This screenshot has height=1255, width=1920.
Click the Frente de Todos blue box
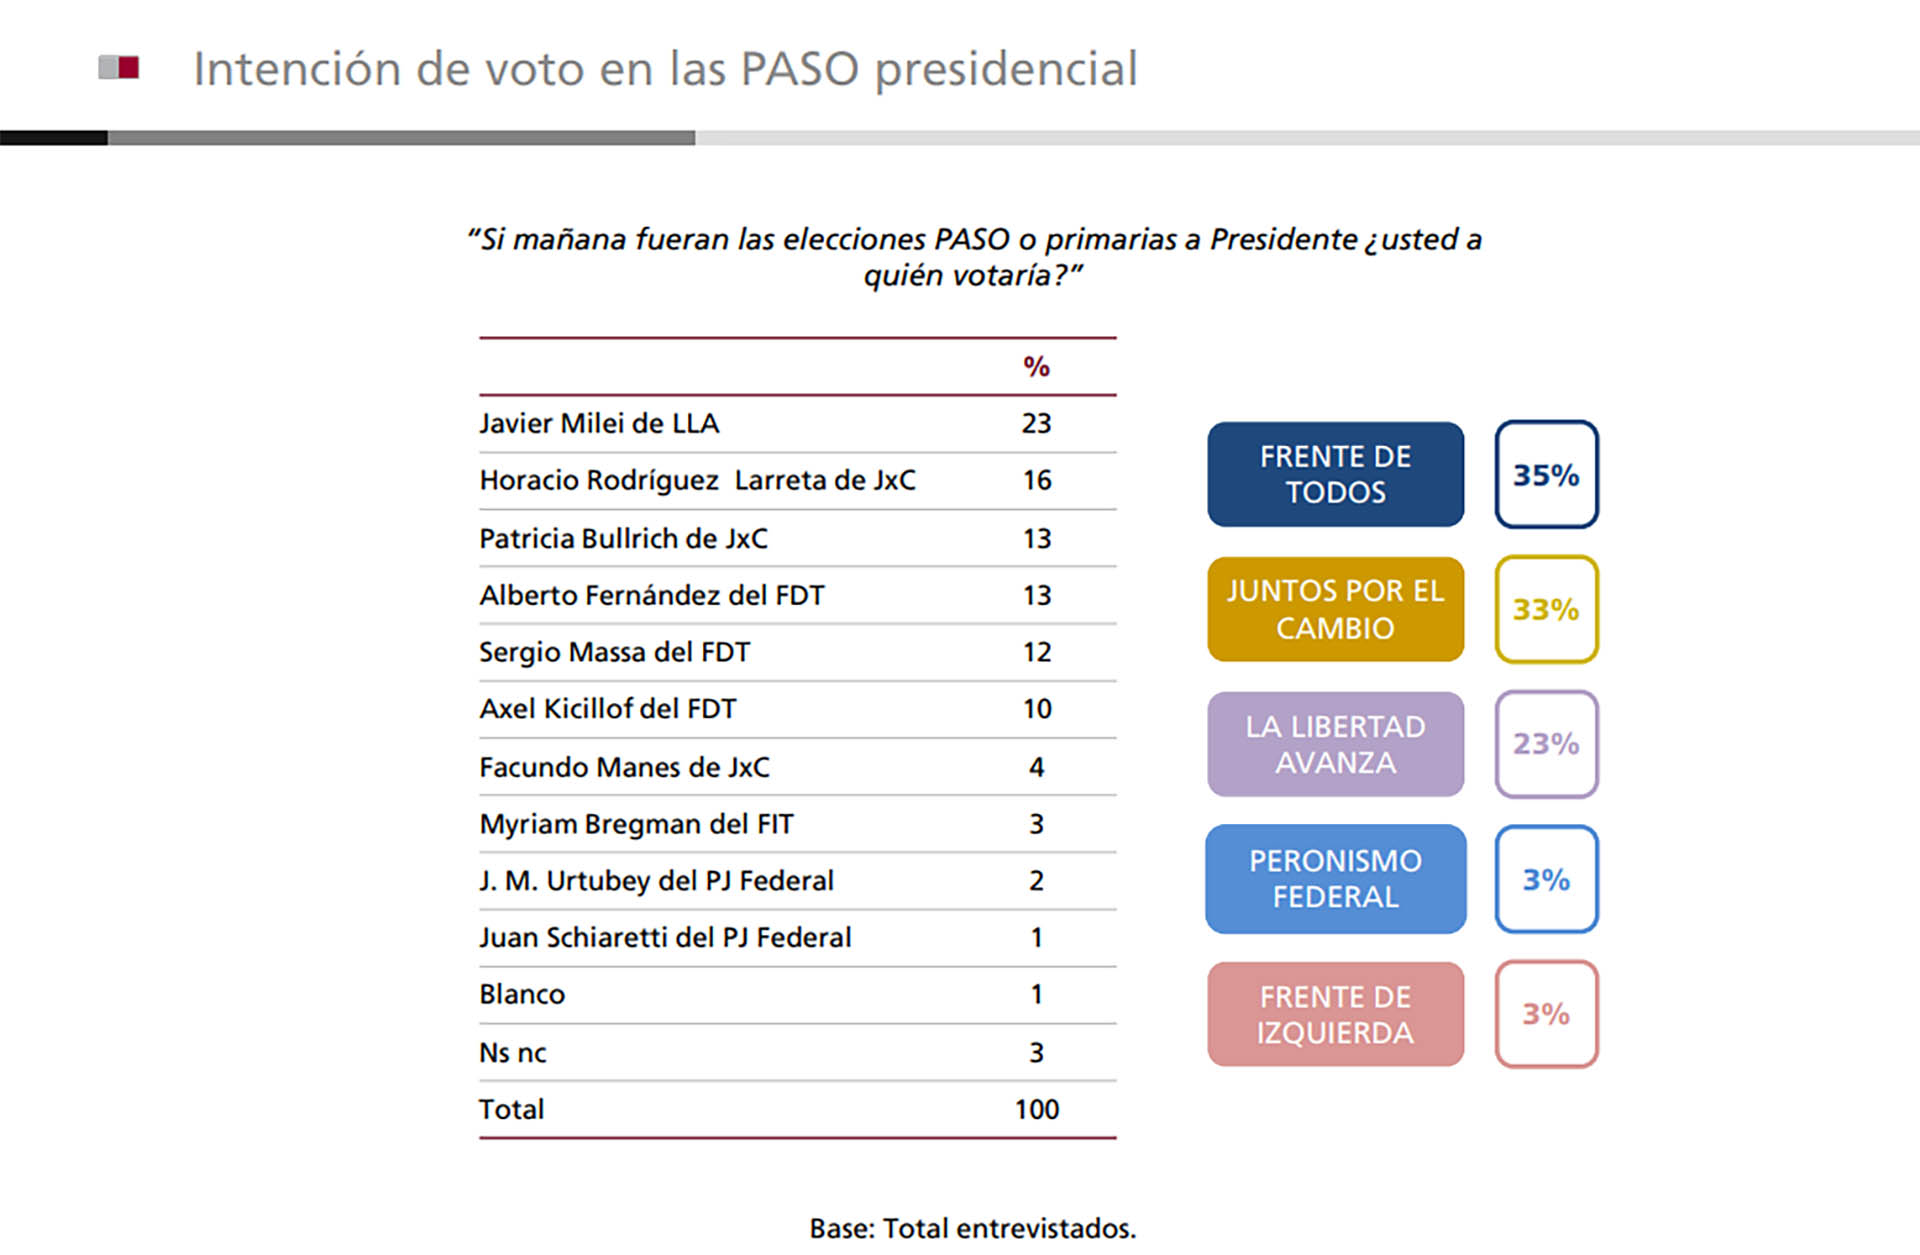pos(1335,474)
